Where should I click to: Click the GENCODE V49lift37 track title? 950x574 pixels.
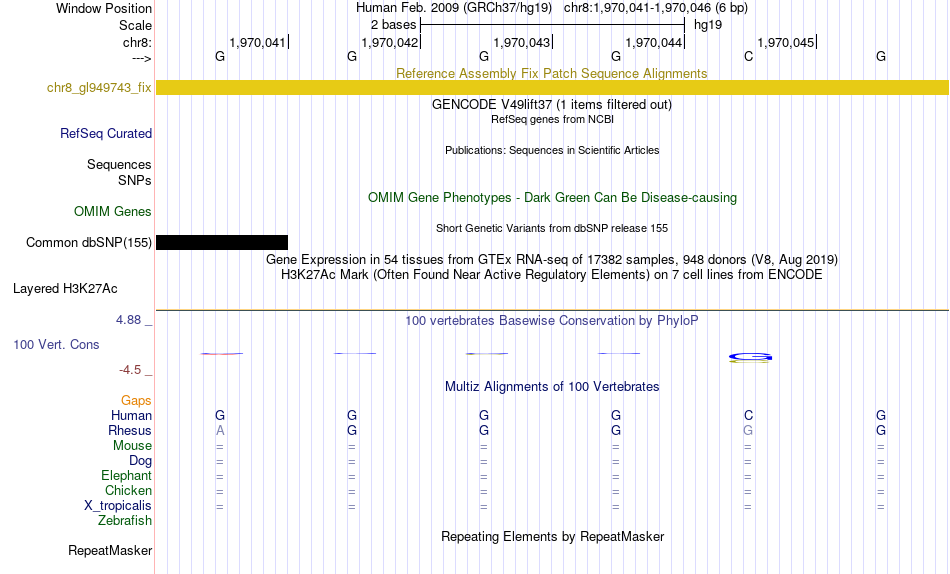click(552, 104)
